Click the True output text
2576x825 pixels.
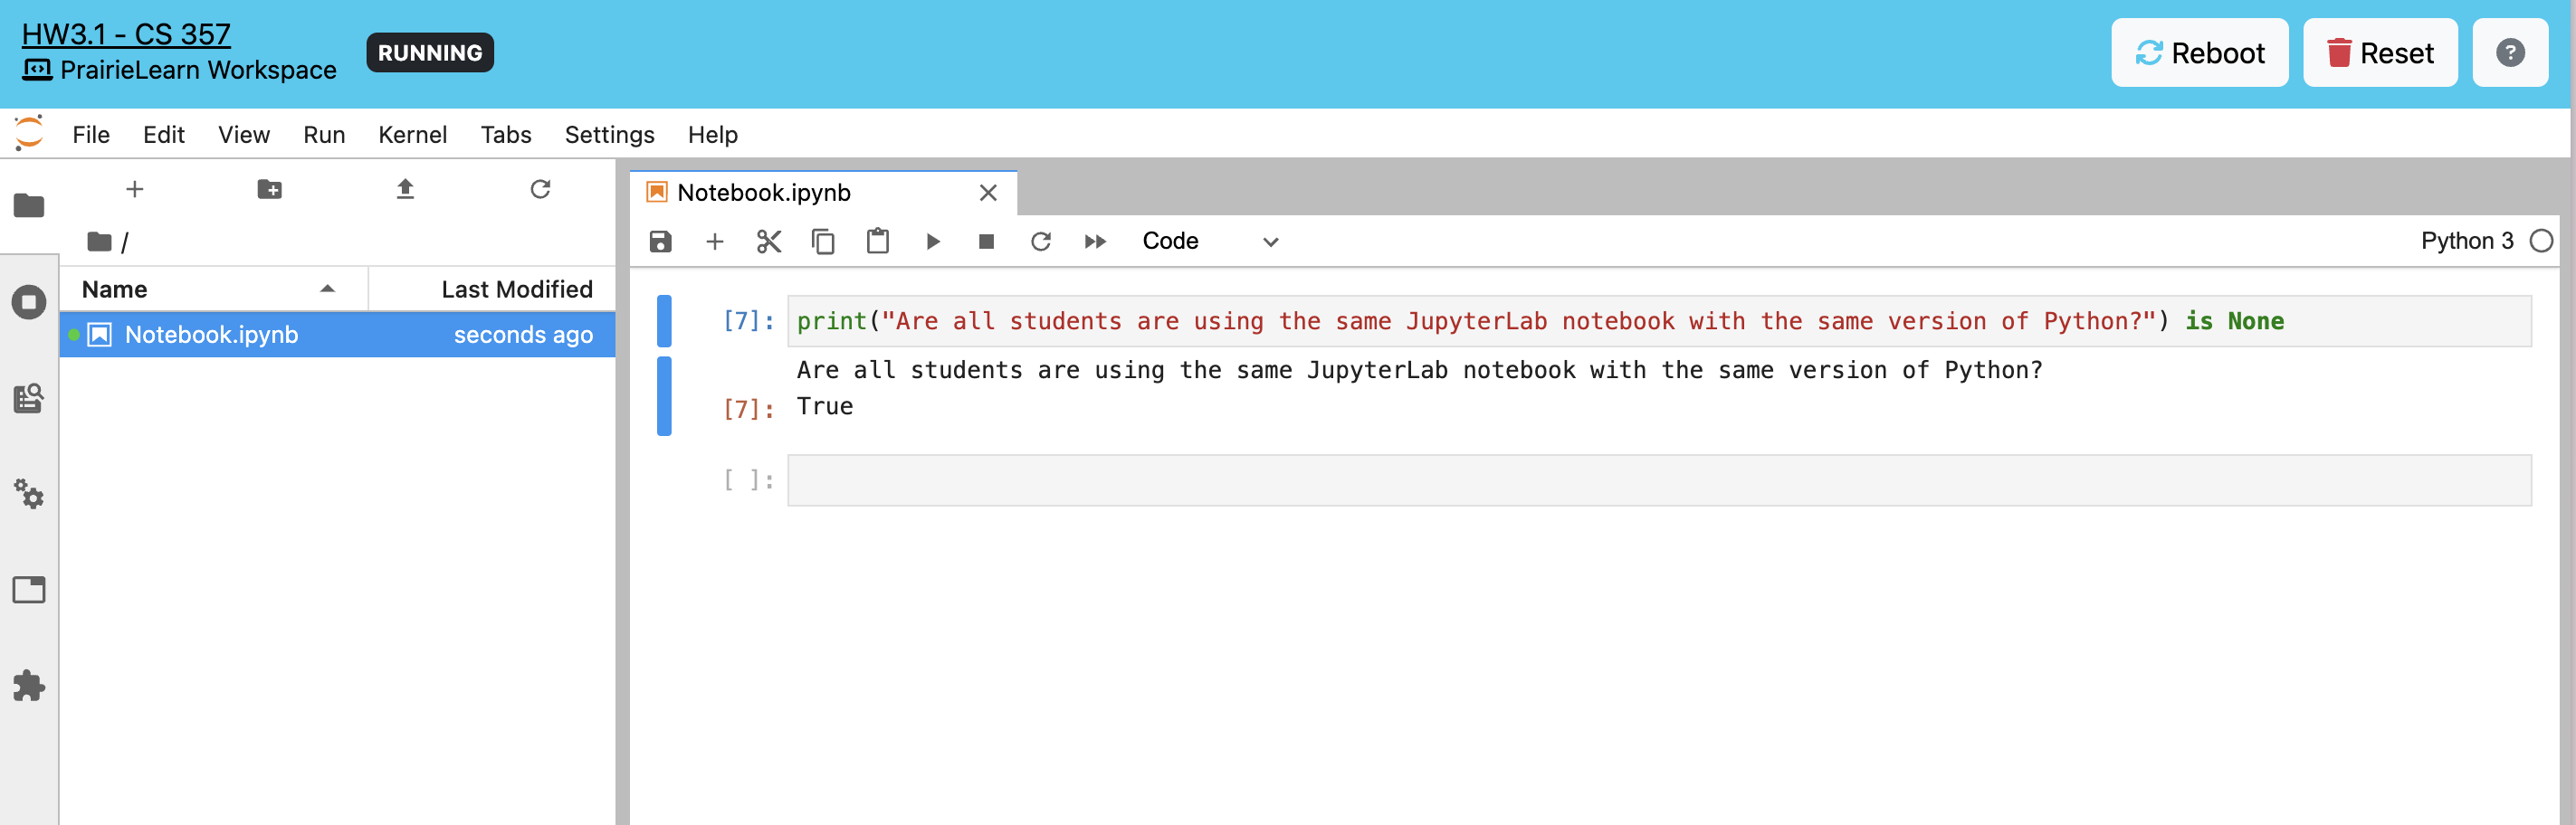[x=825, y=407]
